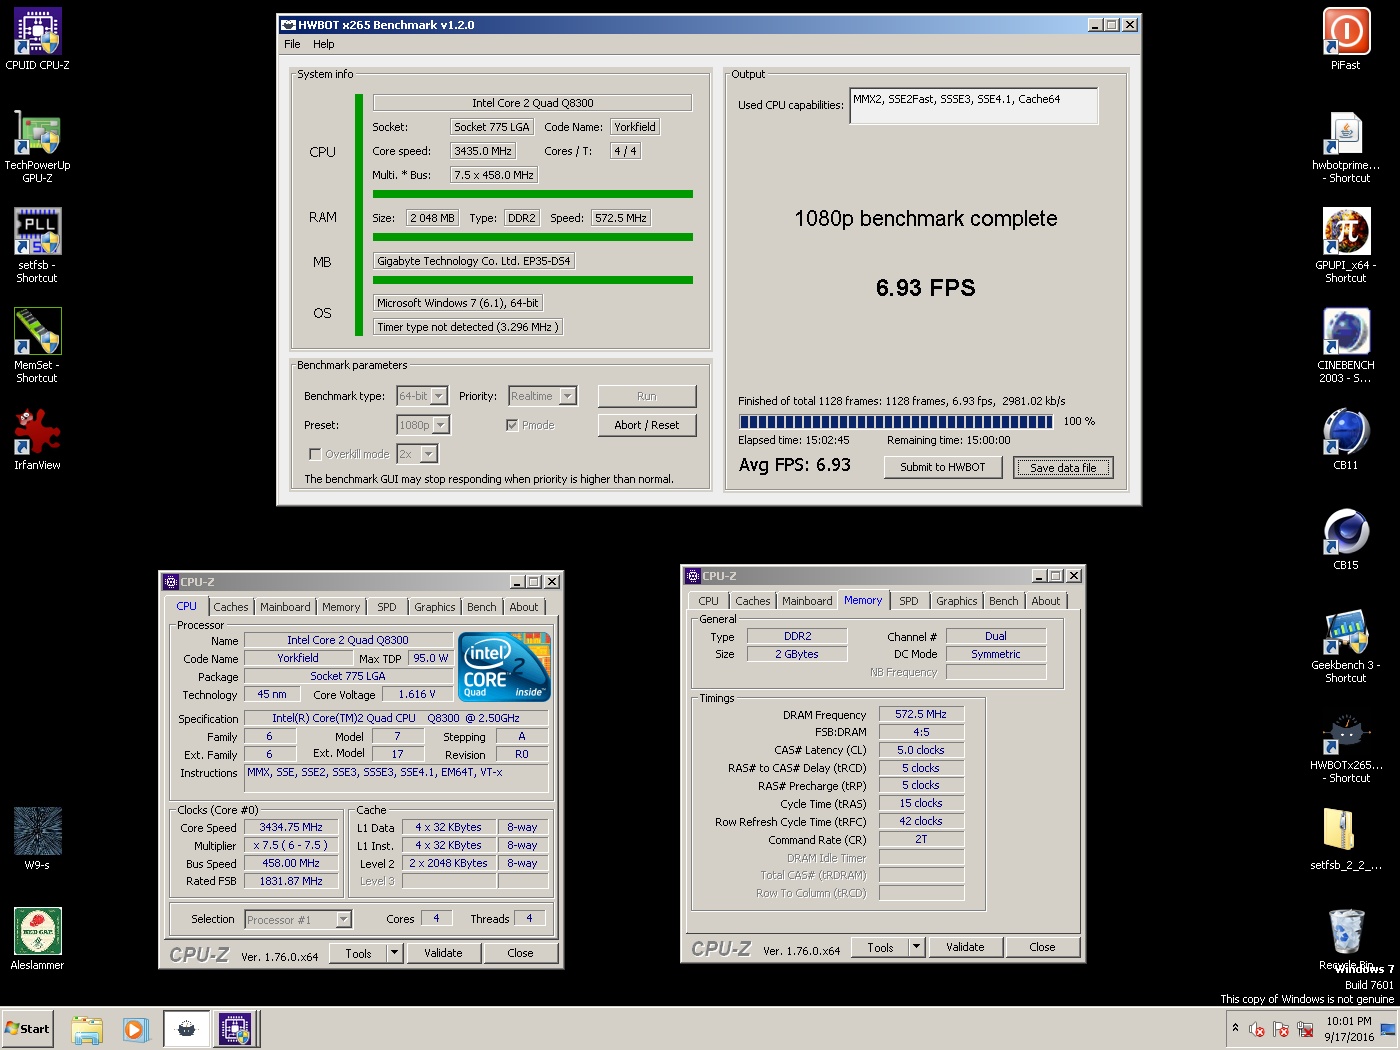Click Validate in right CPU-Z window
Screen dimensions: 1400x1050
tap(965, 947)
